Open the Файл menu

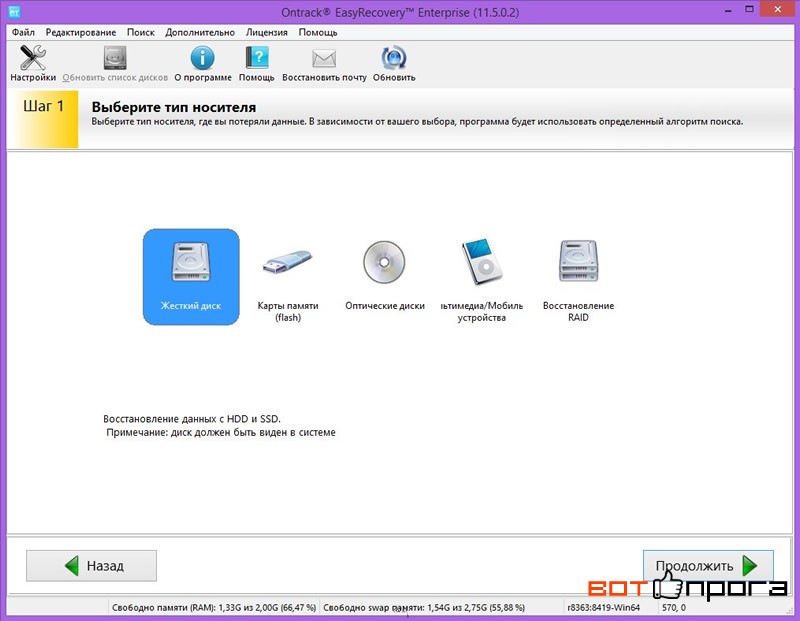[x=23, y=32]
